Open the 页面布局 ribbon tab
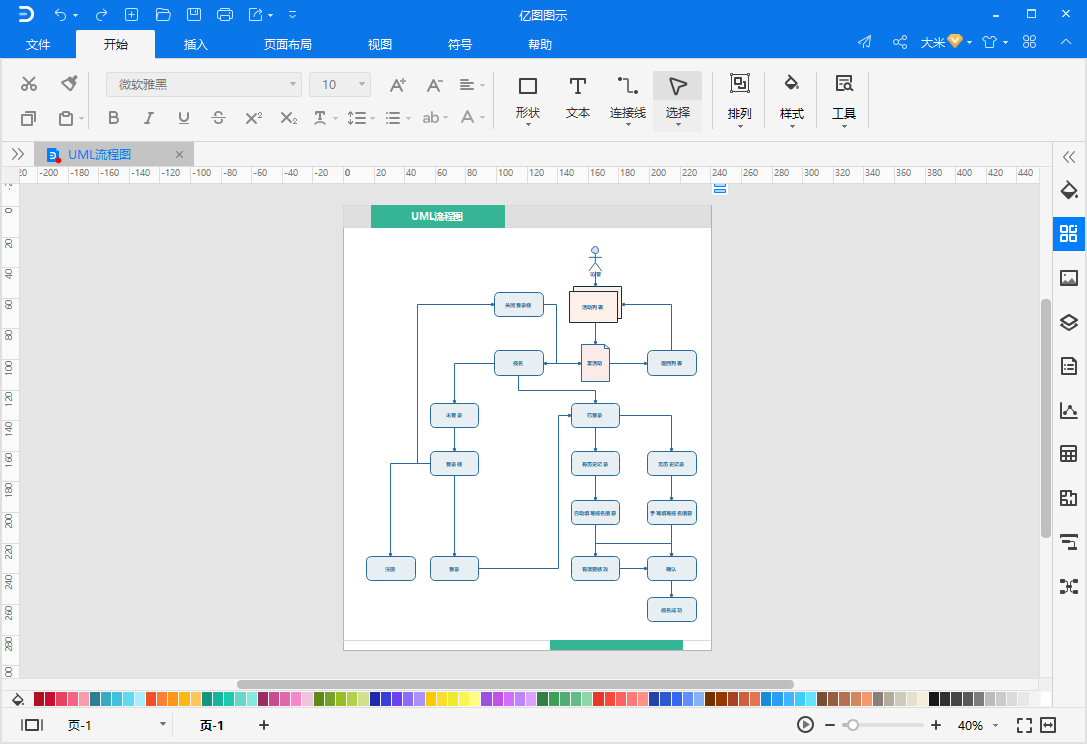Image resolution: width=1087 pixels, height=744 pixels. pyautogui.click(x=288, y=44)
